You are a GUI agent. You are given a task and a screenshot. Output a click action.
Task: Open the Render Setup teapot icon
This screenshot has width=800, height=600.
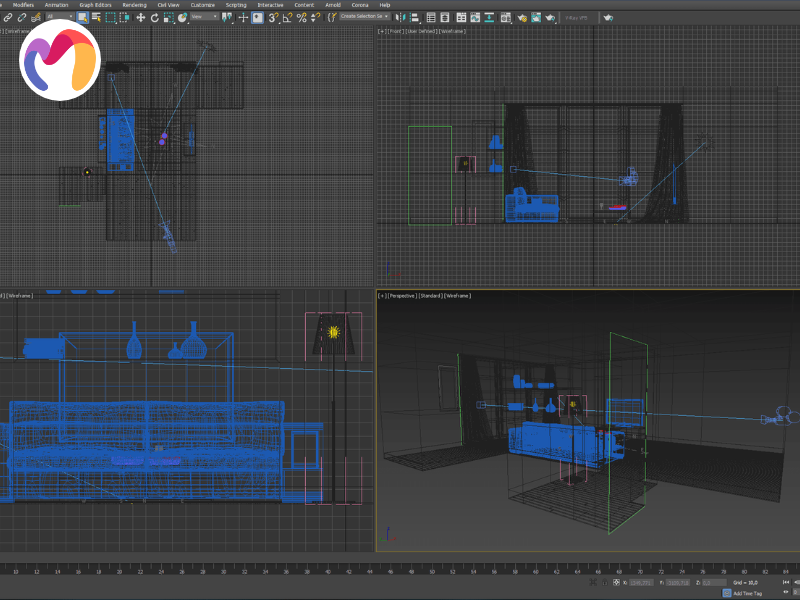click(x=521, y=17)
